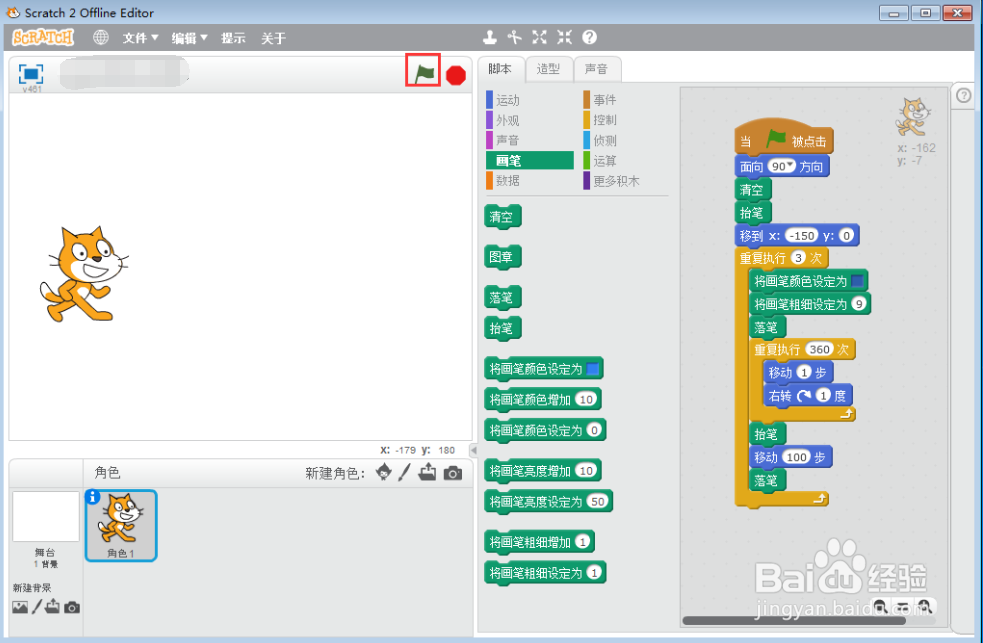
Task: Open sprite info via the blue i badge
Action: coord(93,496)
